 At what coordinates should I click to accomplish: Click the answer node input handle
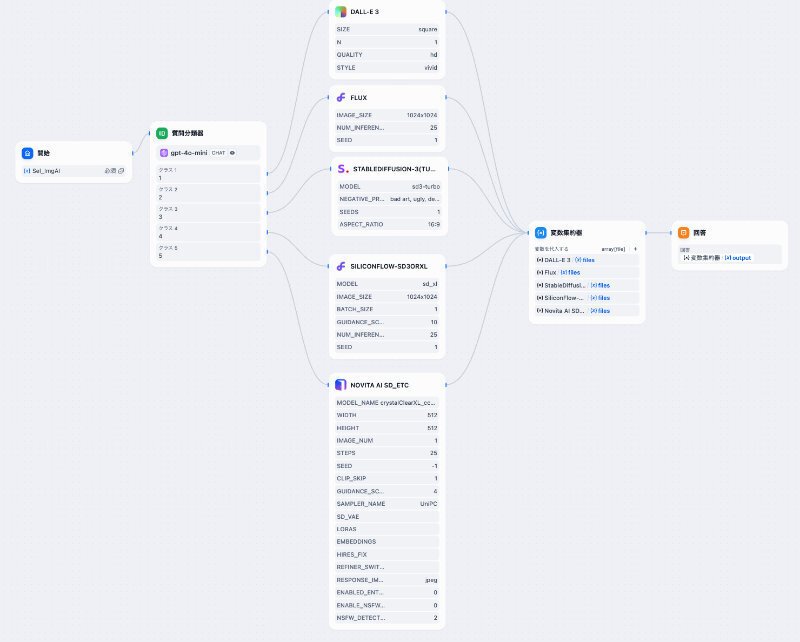(x=671, y=233)
